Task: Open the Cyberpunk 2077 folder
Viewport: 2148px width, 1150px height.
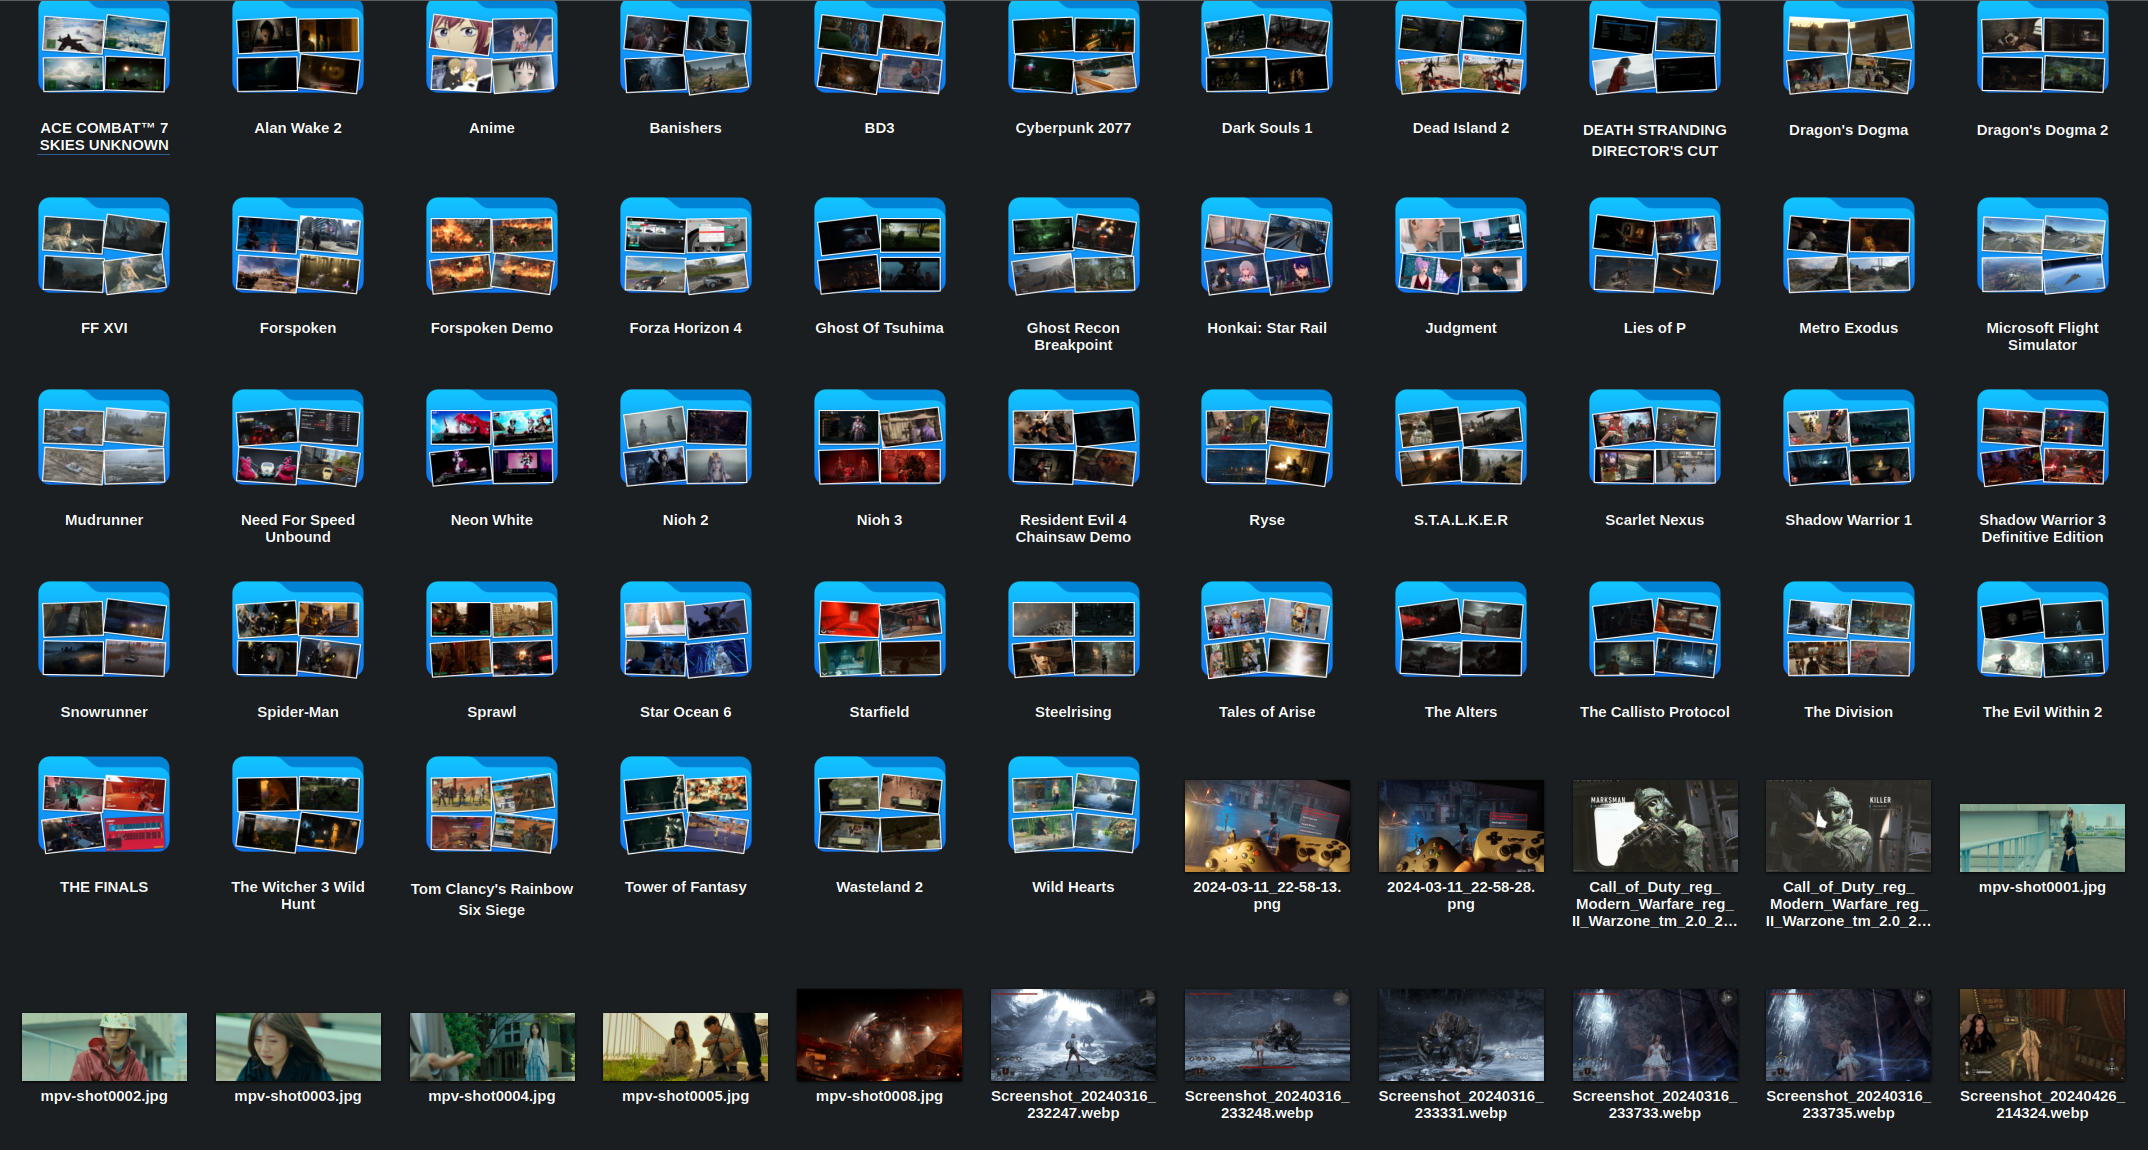Action: (1073, 47)
